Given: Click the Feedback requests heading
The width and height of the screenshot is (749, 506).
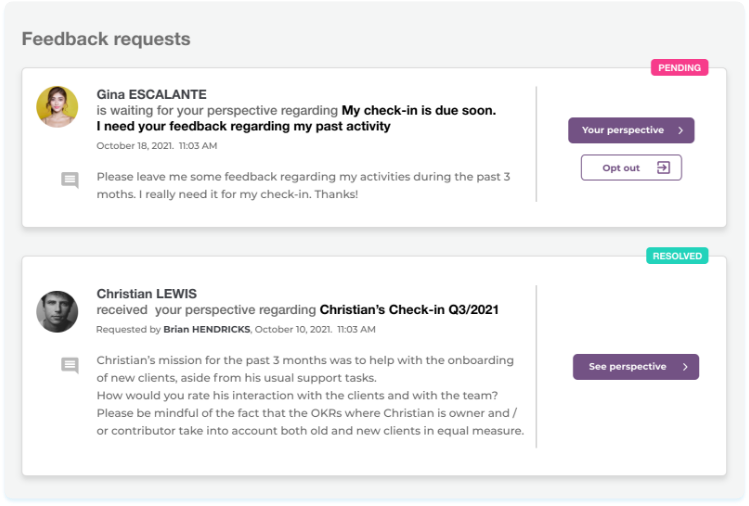Looking at the screenshot, I should (106, 40).
